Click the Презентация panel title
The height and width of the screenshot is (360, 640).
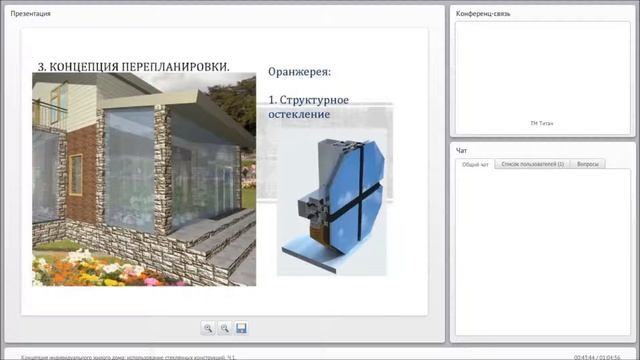[x=31, y=13]
